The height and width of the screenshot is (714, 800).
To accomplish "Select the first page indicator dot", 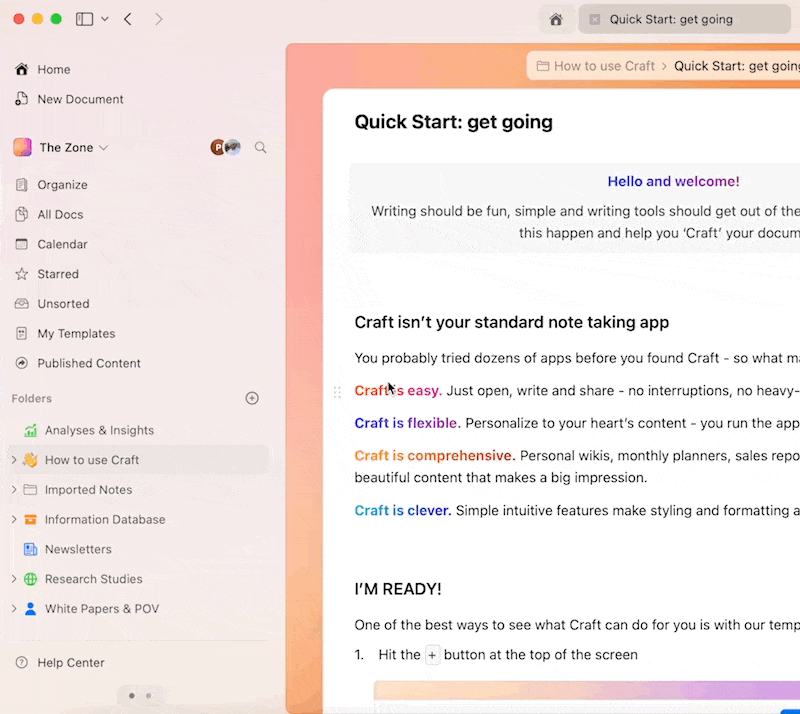I will [x=132, y=696].
